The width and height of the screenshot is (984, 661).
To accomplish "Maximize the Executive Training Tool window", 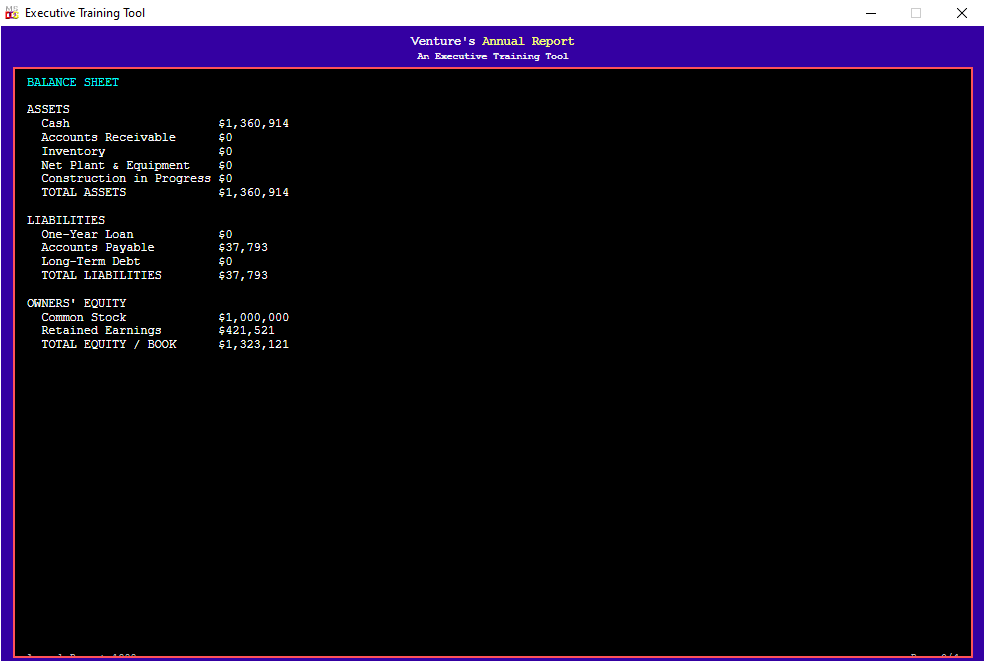I will pos(916,13).
